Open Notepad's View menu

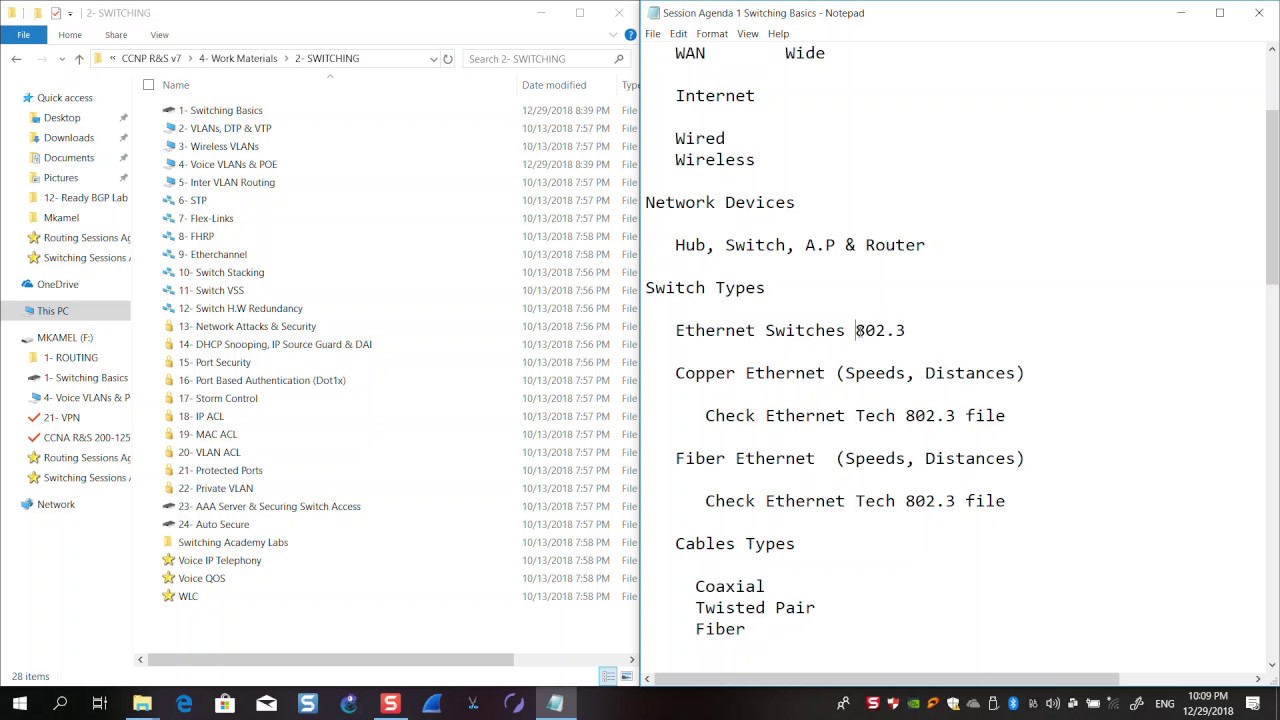[748, 34]
